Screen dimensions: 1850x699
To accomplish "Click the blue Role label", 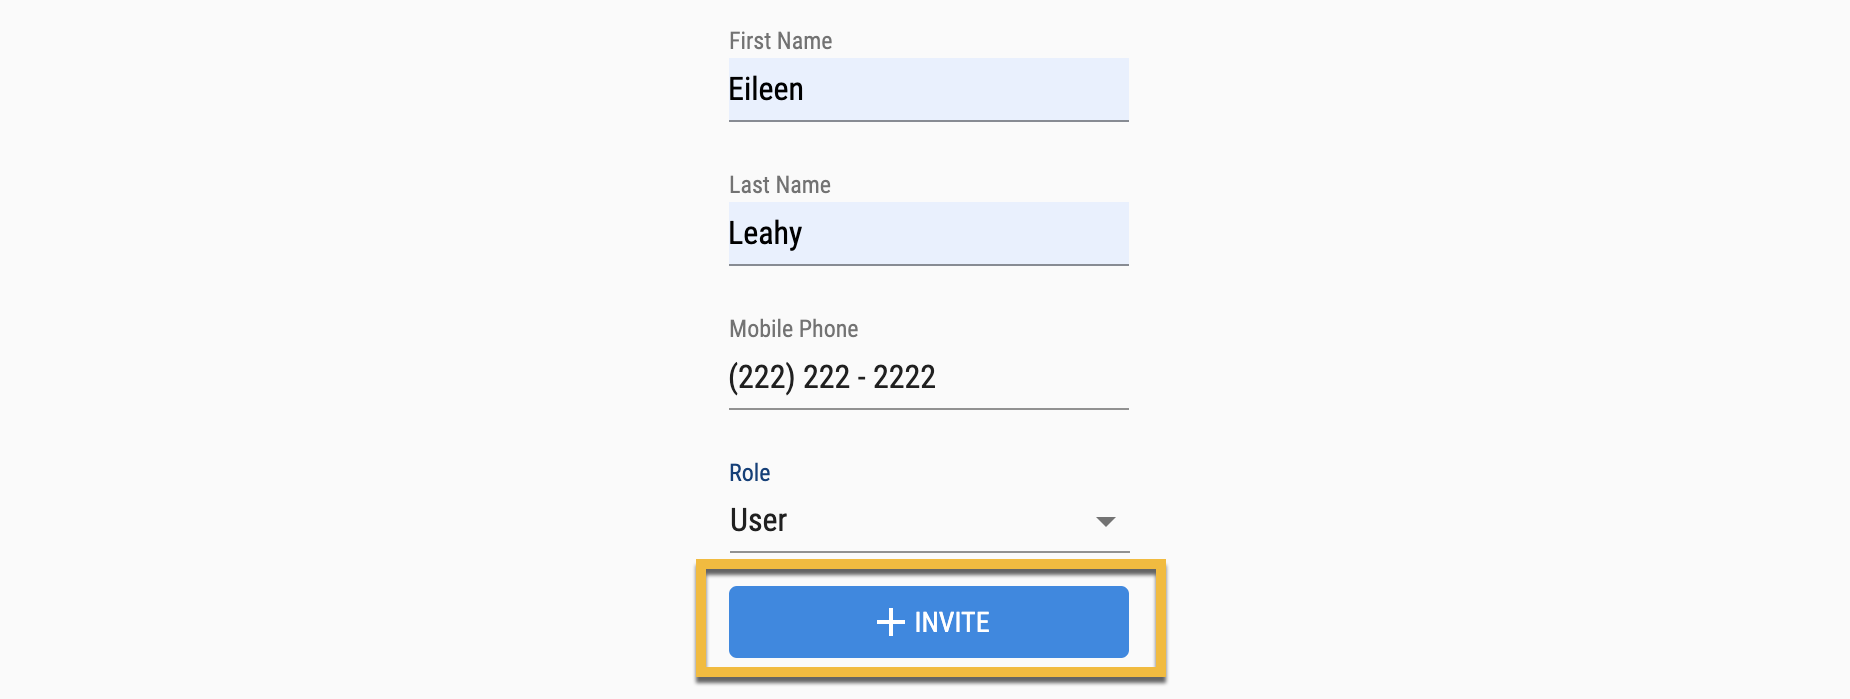I will 749,473.
